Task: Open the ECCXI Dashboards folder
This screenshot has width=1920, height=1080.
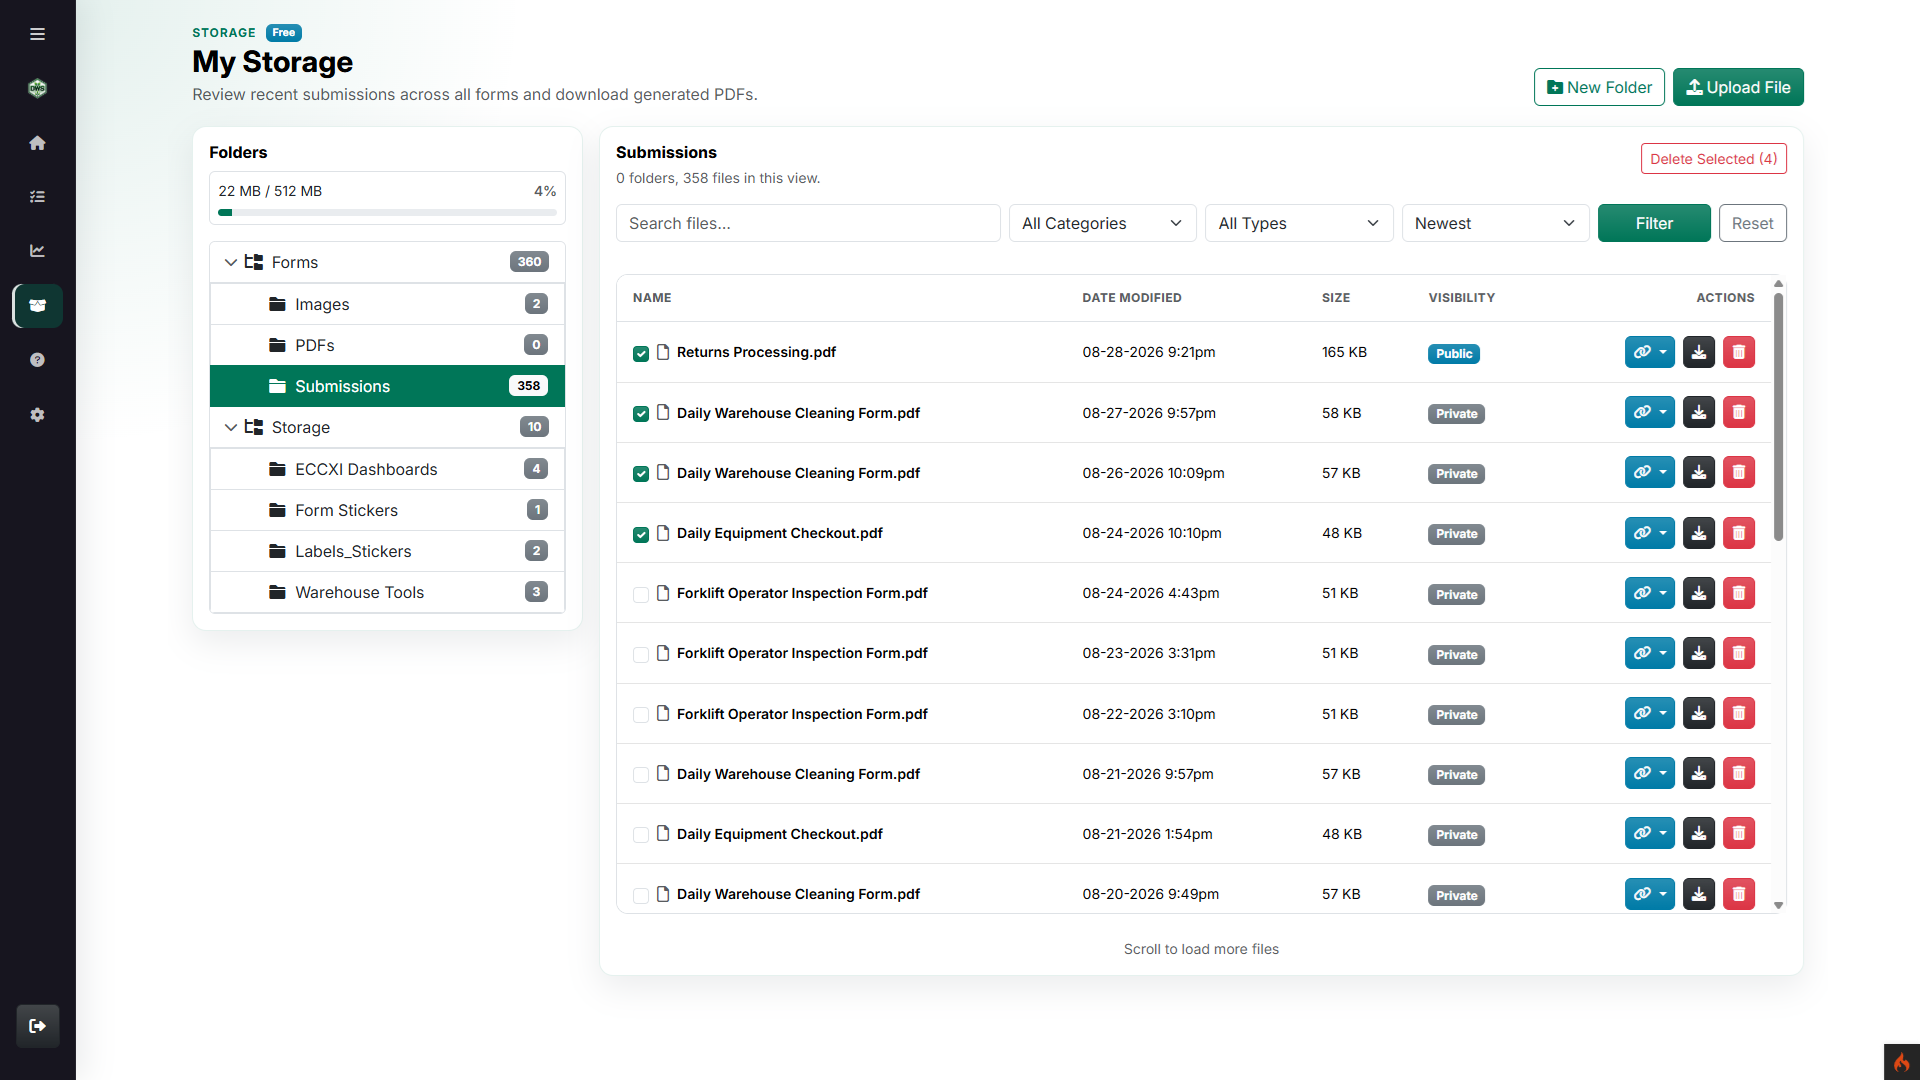Action: 387,469
